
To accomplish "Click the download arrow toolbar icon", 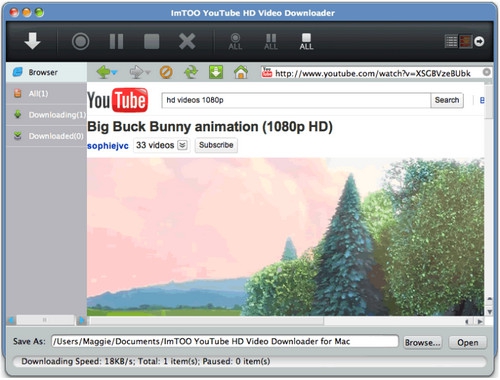I will [32, 41].
